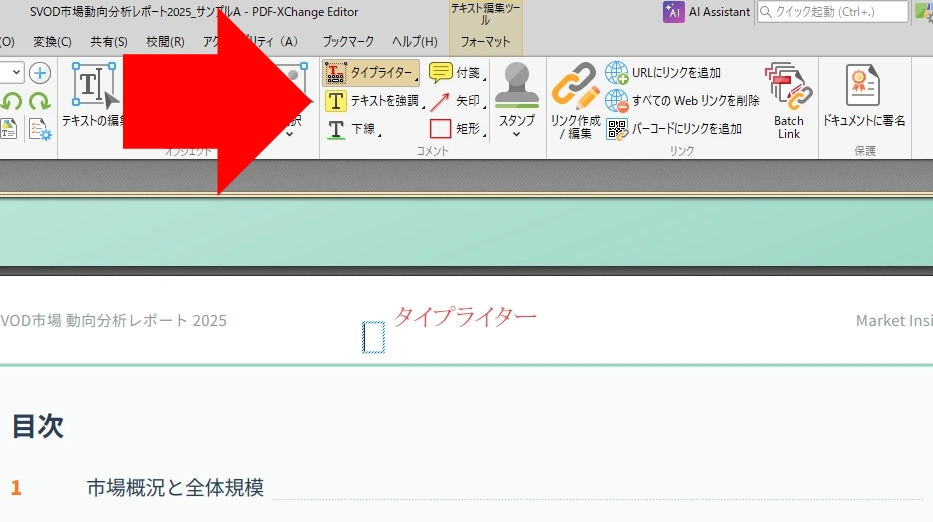
Task: Click the コメント group label
Action: pyautogui.click(x=433, y=151)
